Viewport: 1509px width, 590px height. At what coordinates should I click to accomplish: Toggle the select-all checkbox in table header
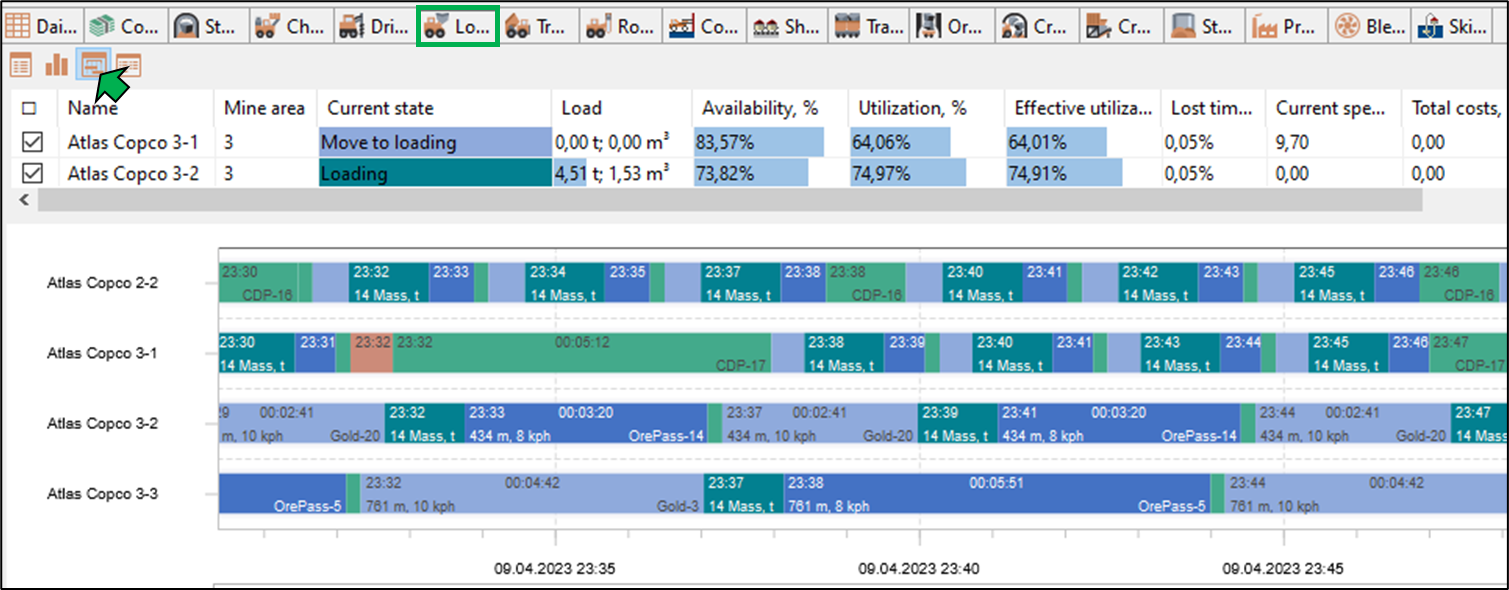click(28, 108)
